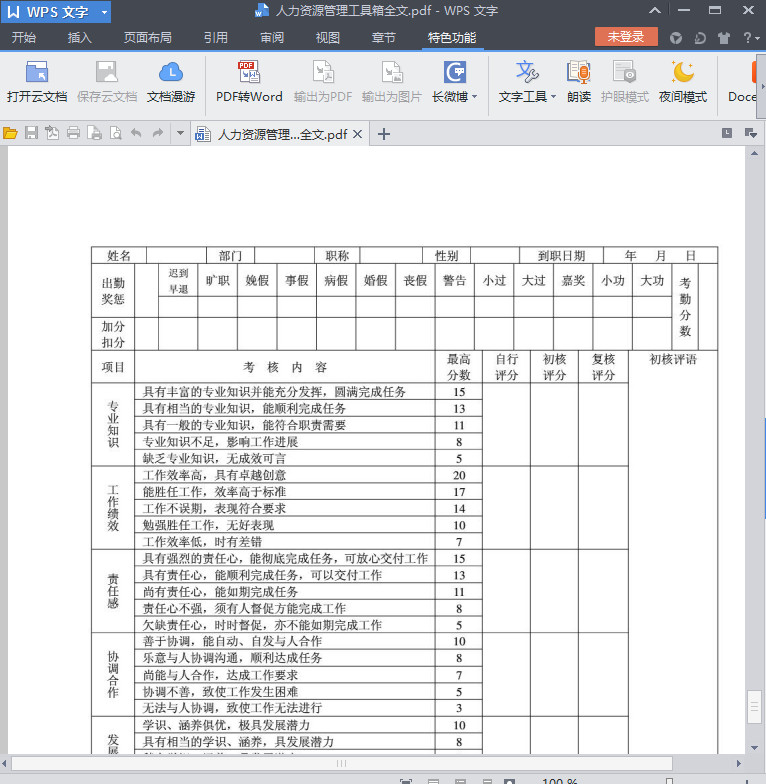Screen dimensions: 766x784
Task: Click the shirt skin icon in title bar
Action: coord(724,38)
